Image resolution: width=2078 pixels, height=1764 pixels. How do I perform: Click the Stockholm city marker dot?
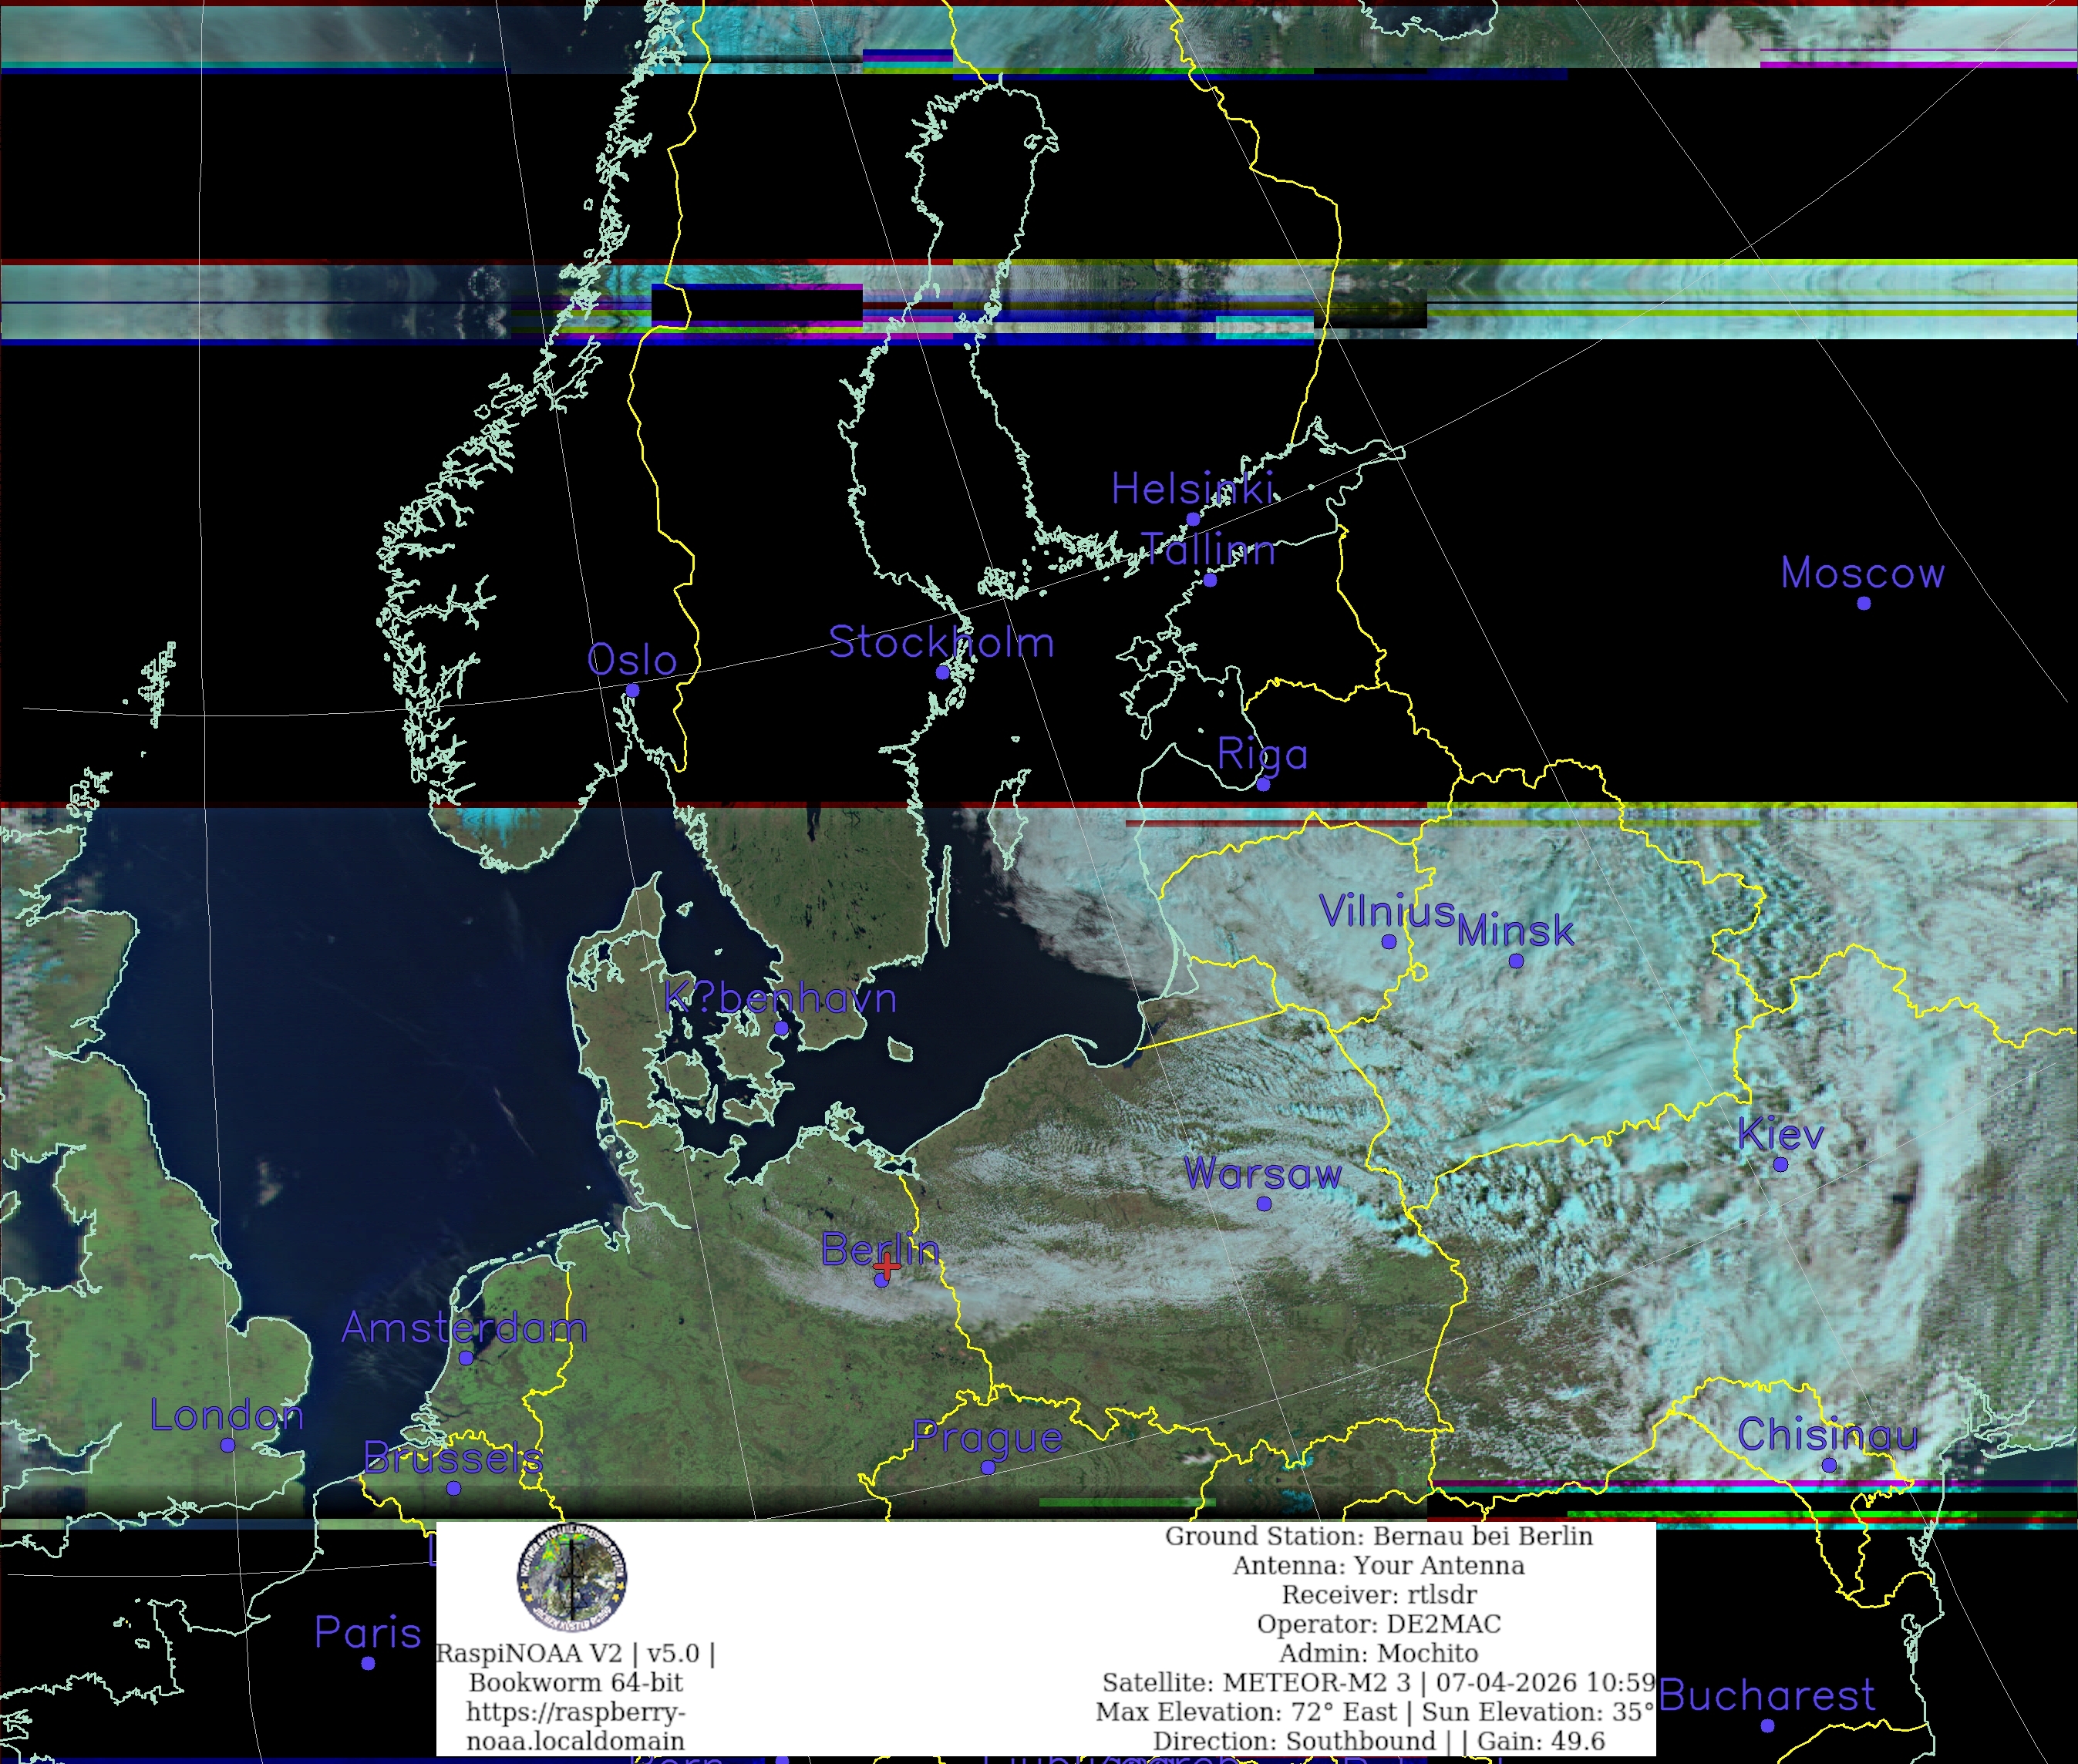coord(942,673)
